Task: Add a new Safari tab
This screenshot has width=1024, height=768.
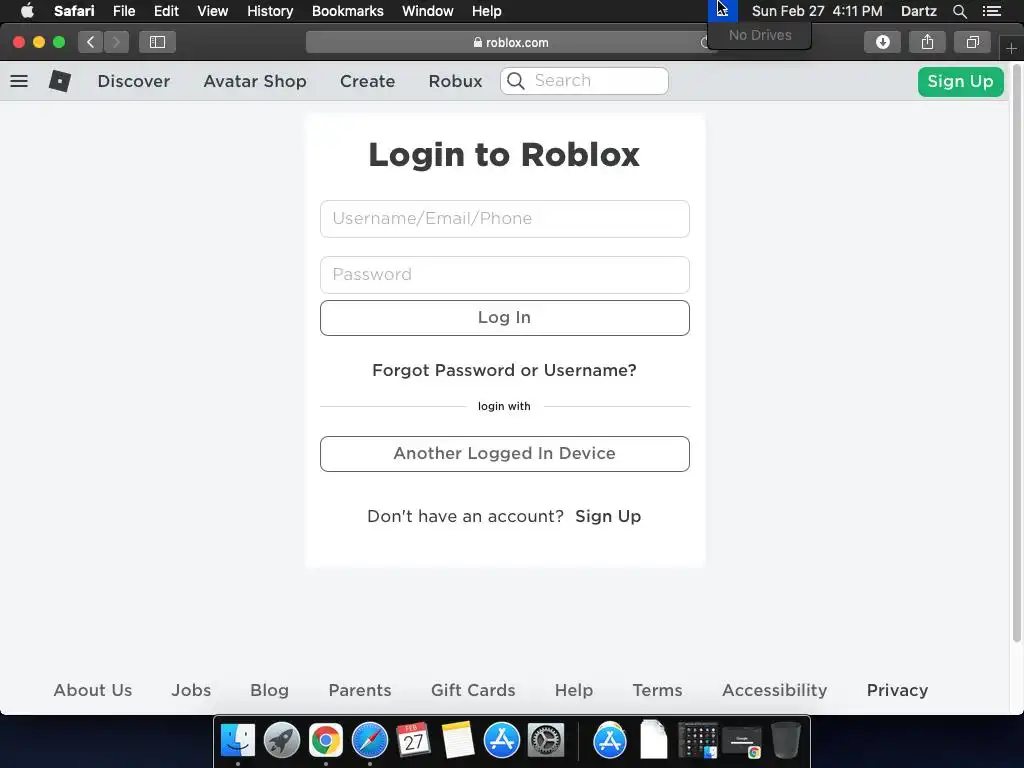Action: click(x=1011, y=48)
